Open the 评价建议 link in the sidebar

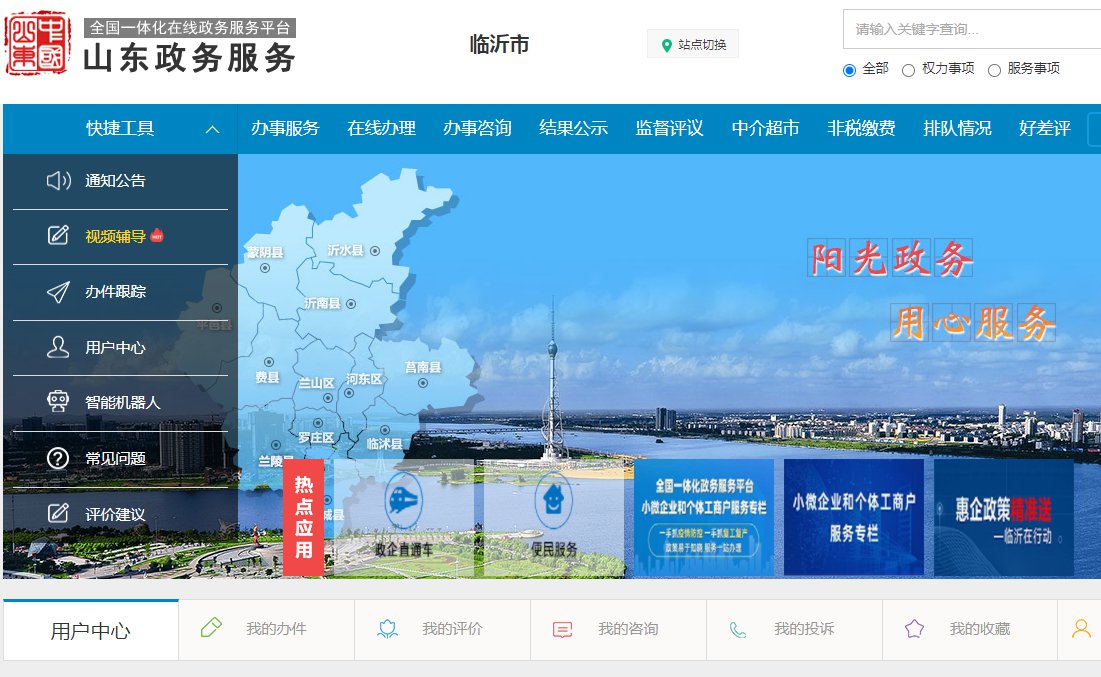[115, 514]
